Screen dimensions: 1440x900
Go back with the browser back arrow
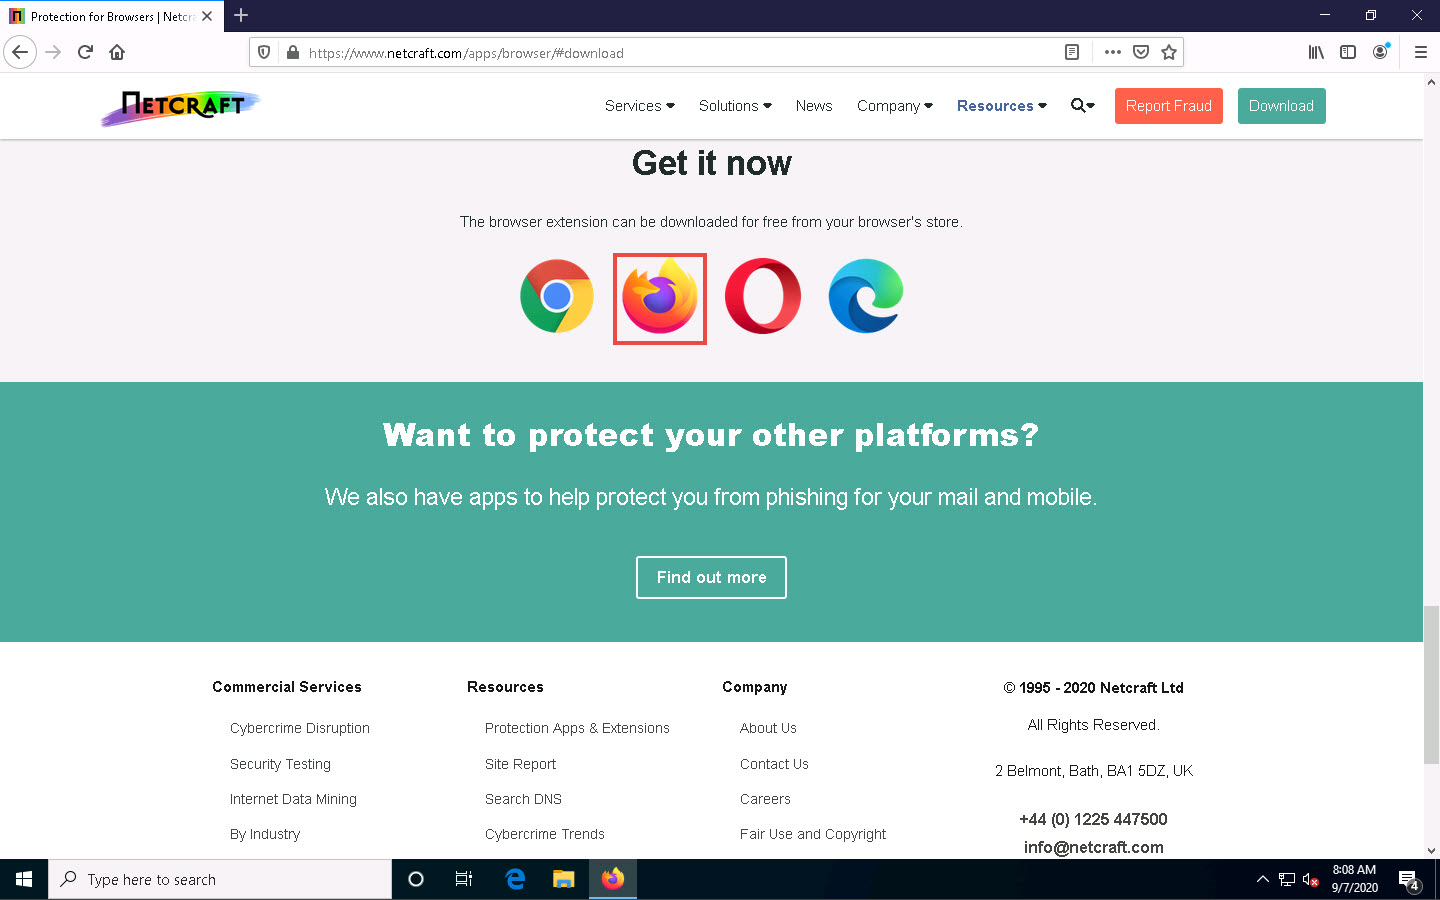coord(20,52)
